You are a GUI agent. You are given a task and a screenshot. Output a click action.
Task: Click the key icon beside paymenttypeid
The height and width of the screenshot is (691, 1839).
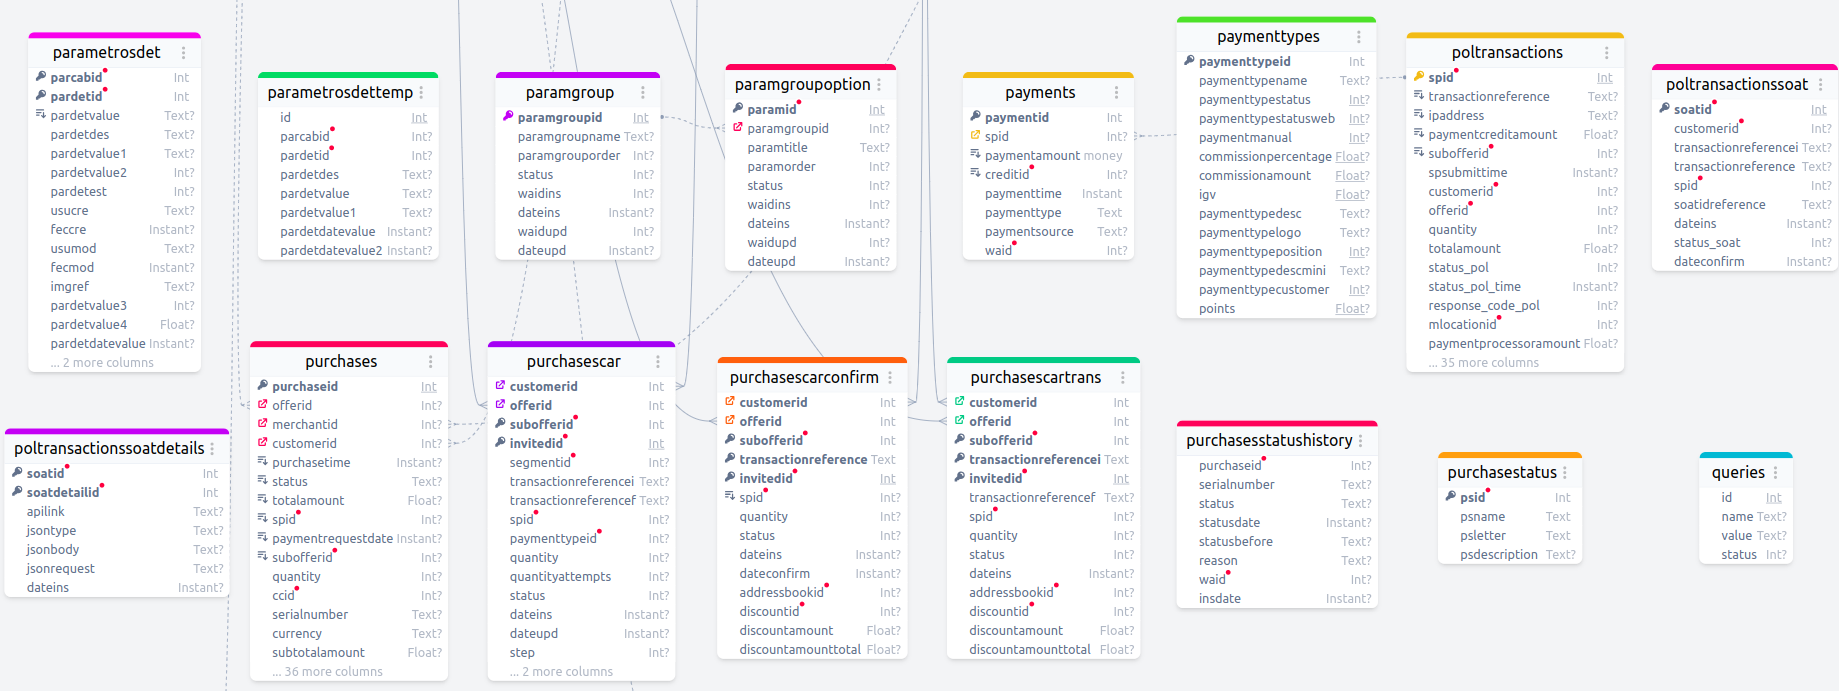click(1188, 61)
